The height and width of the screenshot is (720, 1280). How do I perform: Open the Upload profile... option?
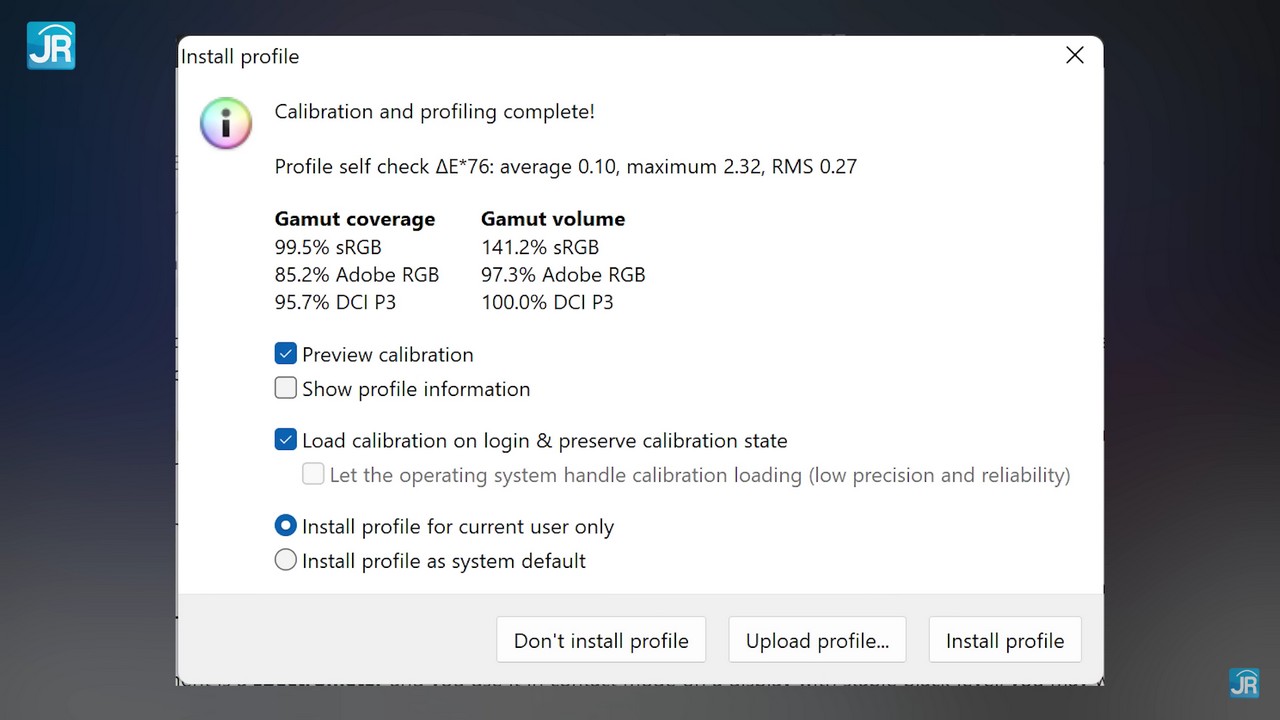(x=817, y=640)
